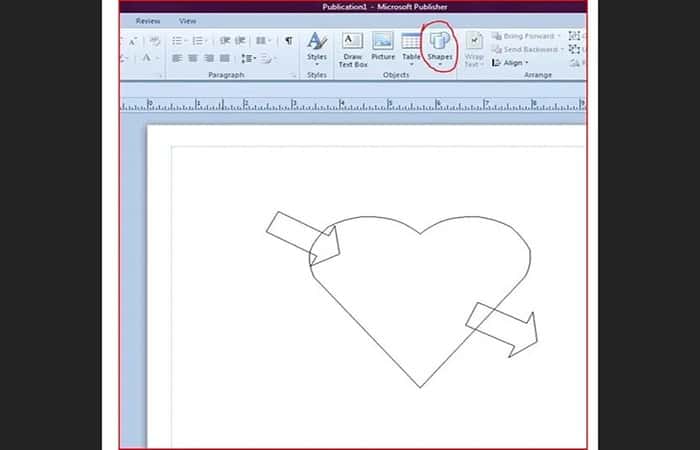Switch to the Review tab
Viewport: 700px width, 450px height.
coord(148,21)
